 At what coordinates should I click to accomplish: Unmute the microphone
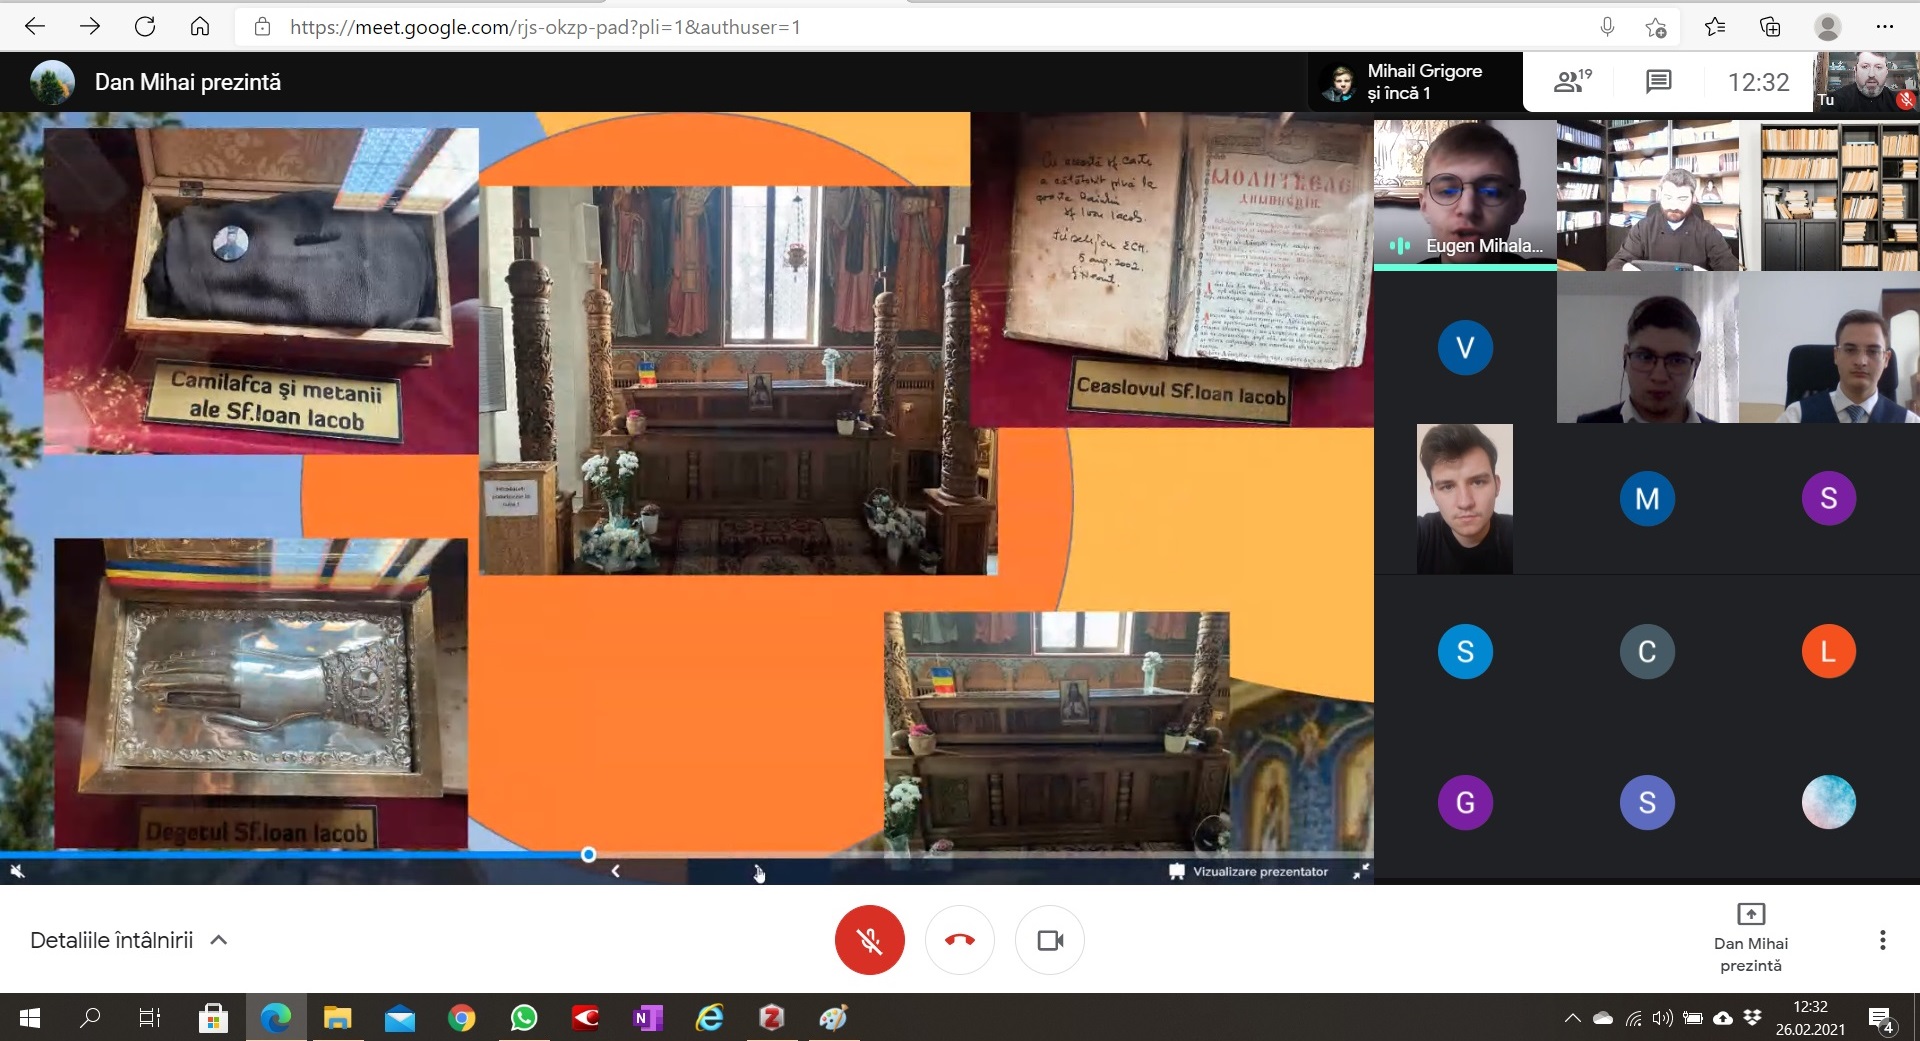point(869,940)
